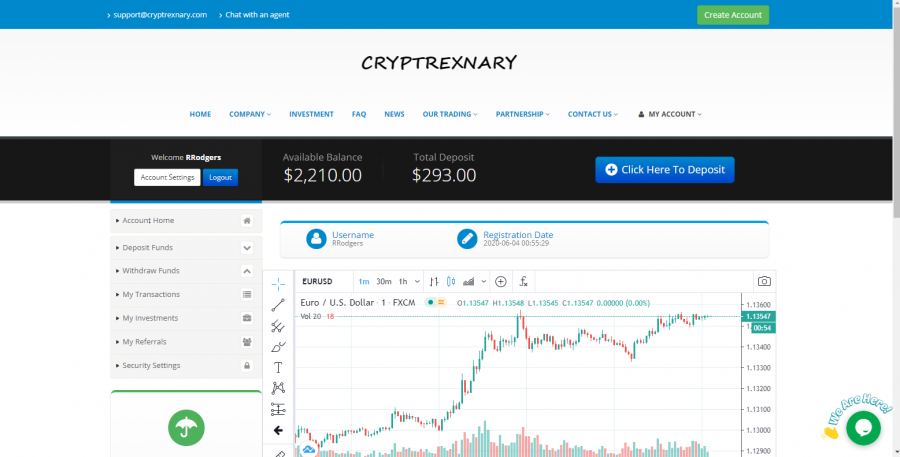Click the home icon beside Account Home

pyautogui.click(x=247, y=220)
